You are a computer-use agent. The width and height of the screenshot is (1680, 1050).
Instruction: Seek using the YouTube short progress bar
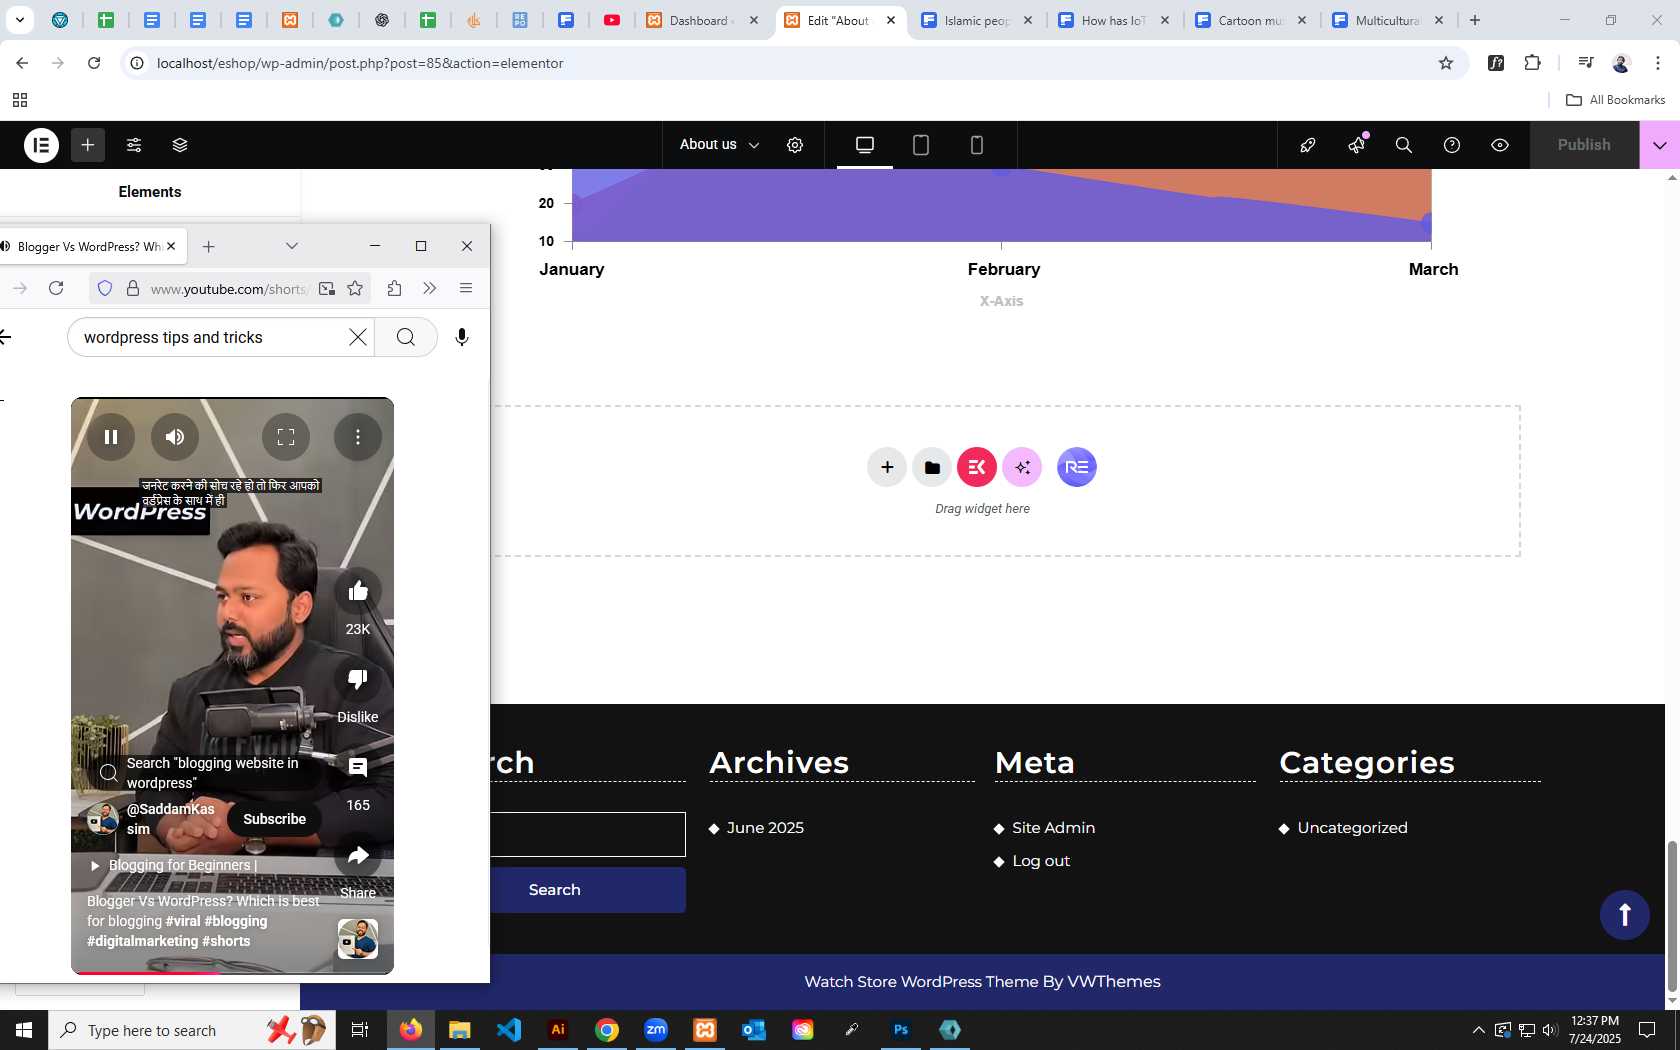(232, 971)
